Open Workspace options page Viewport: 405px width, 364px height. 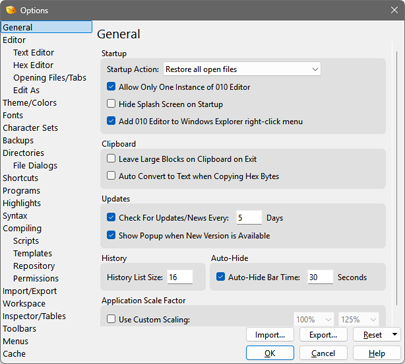24,304
